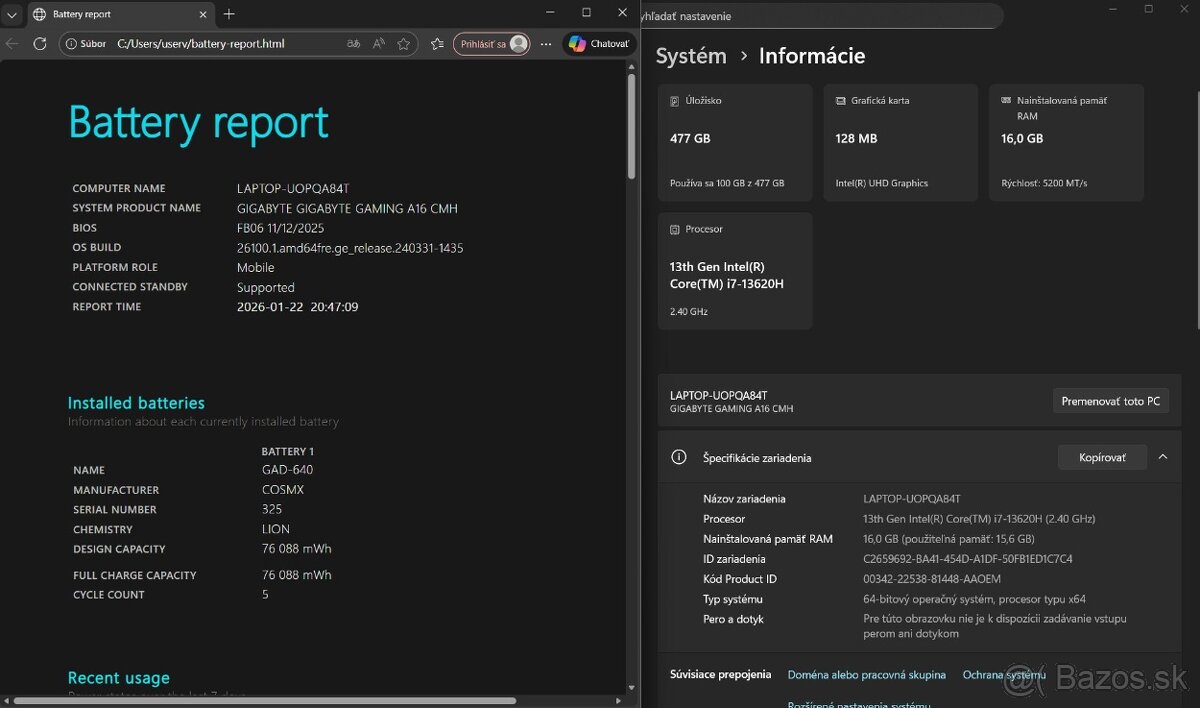Collapse the Špecifikácie zariadenia section
This screenshot has height=708, width=1200.
pyautogui.click(x=1162, y=457)
